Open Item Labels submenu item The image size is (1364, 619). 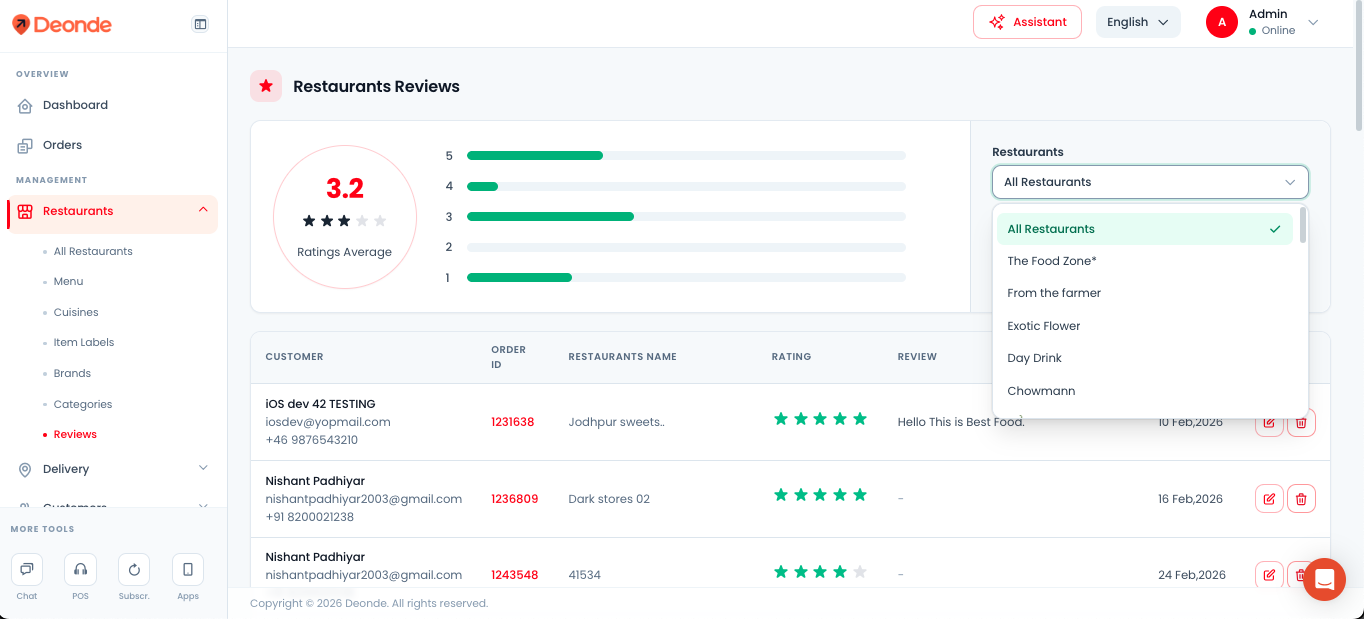tap(84, 342)
